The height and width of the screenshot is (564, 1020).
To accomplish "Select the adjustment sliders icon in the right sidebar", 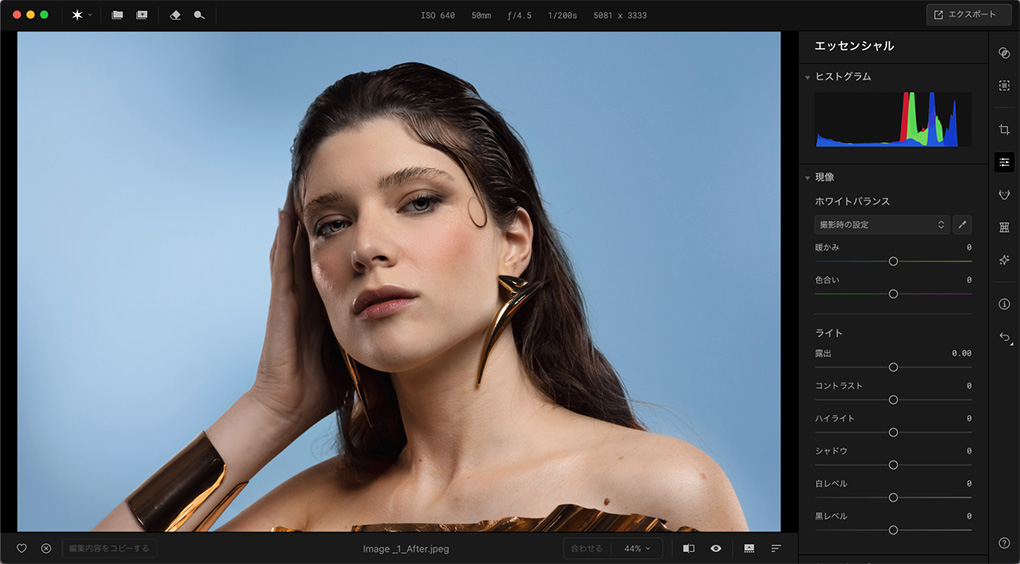I will coord(1004,162).
